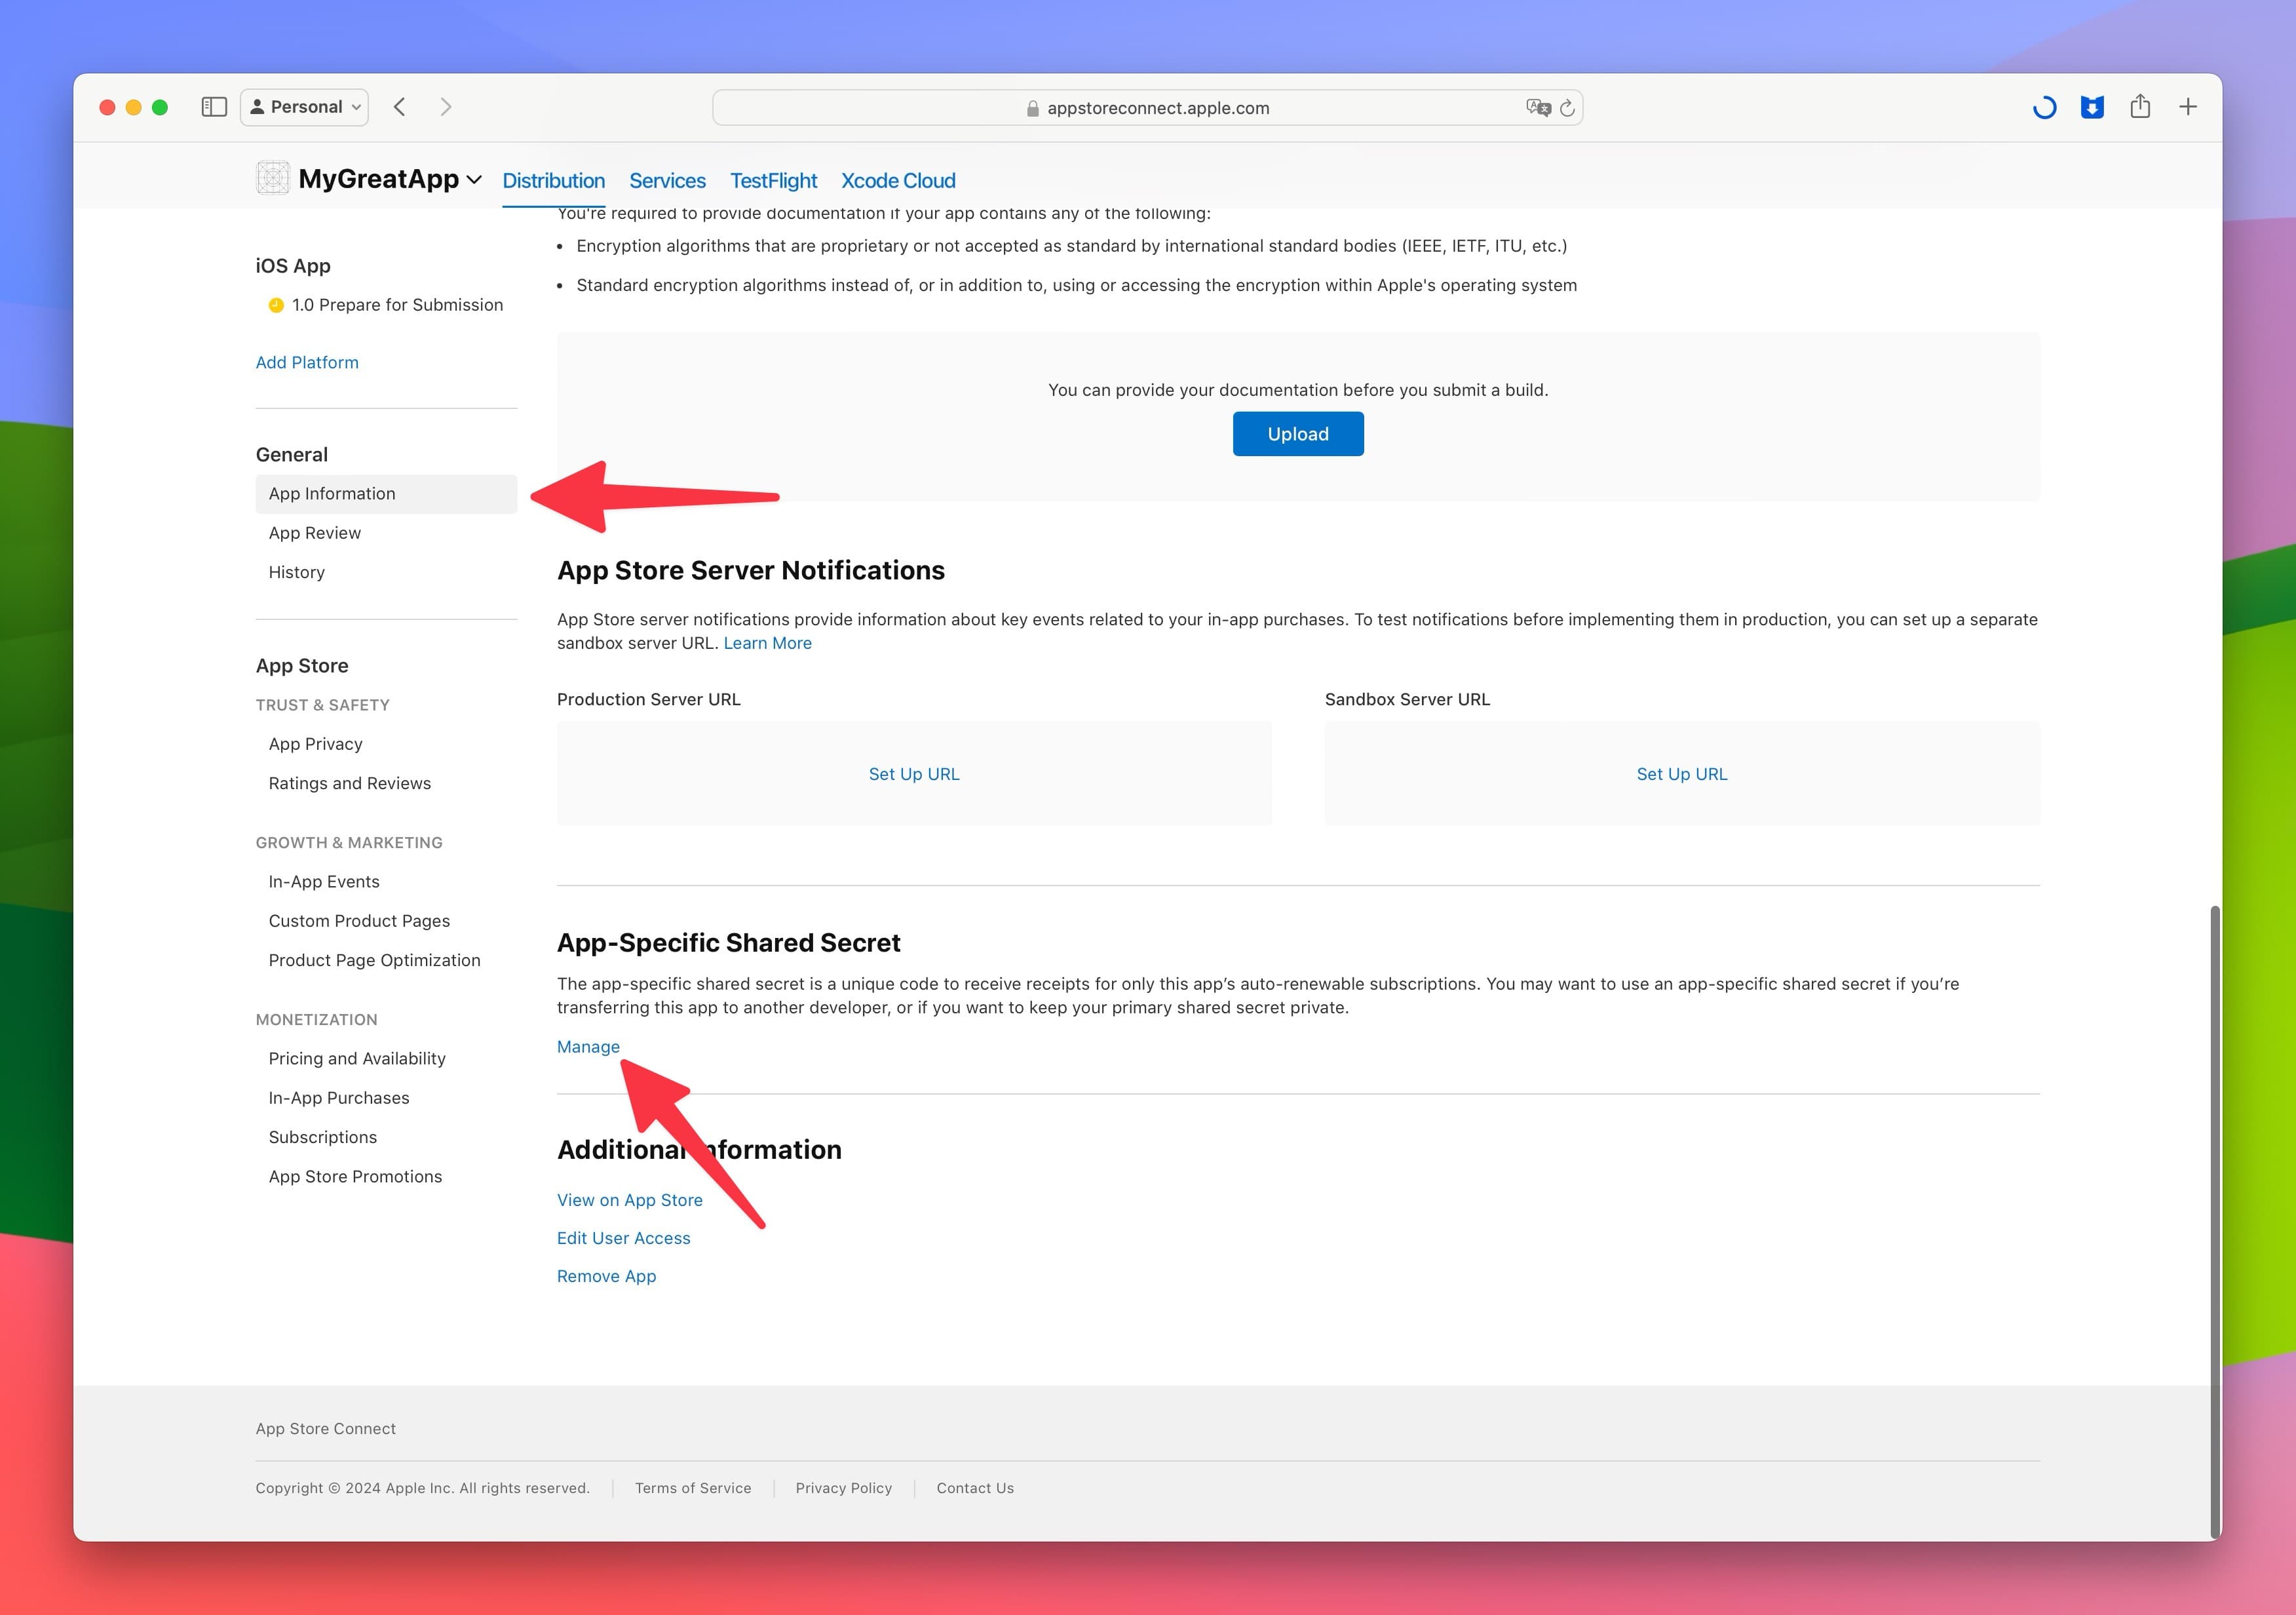Open In-App Purchases in sidebar

(x=339, y=1098)
